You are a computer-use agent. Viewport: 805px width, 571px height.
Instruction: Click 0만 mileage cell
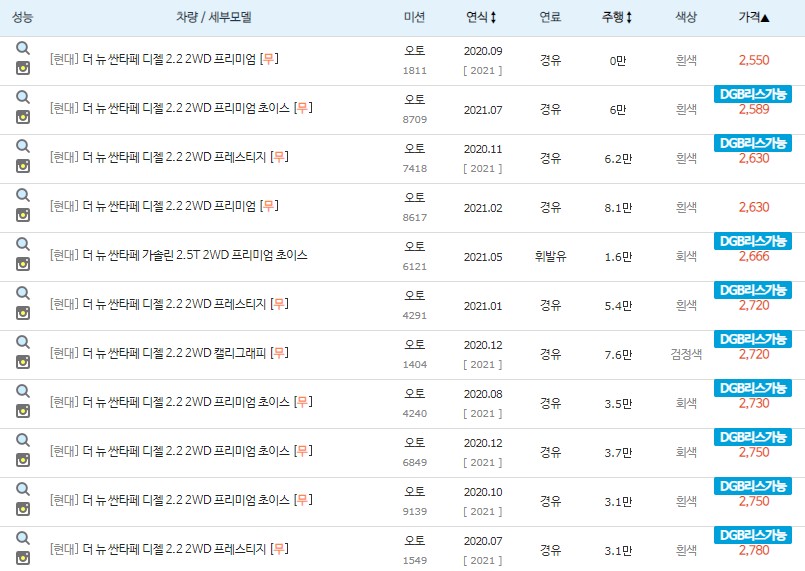(x=618, y=61)
